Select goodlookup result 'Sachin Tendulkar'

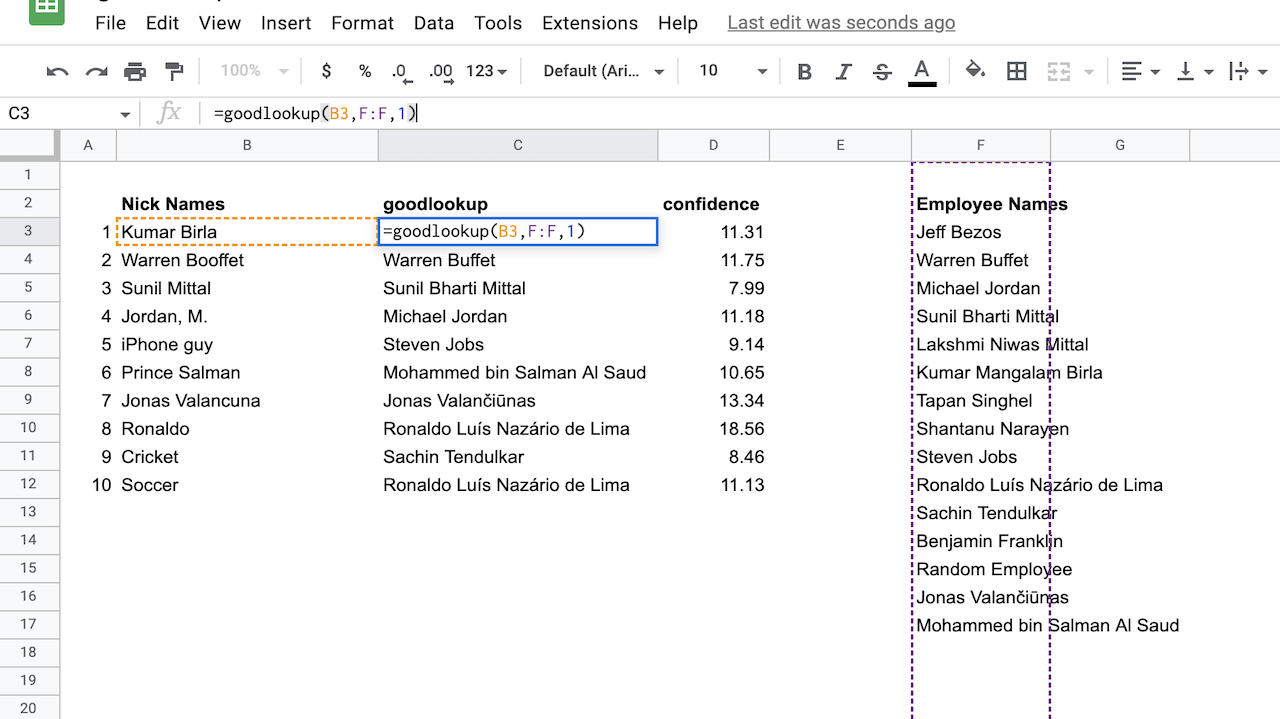pos(518,456)
